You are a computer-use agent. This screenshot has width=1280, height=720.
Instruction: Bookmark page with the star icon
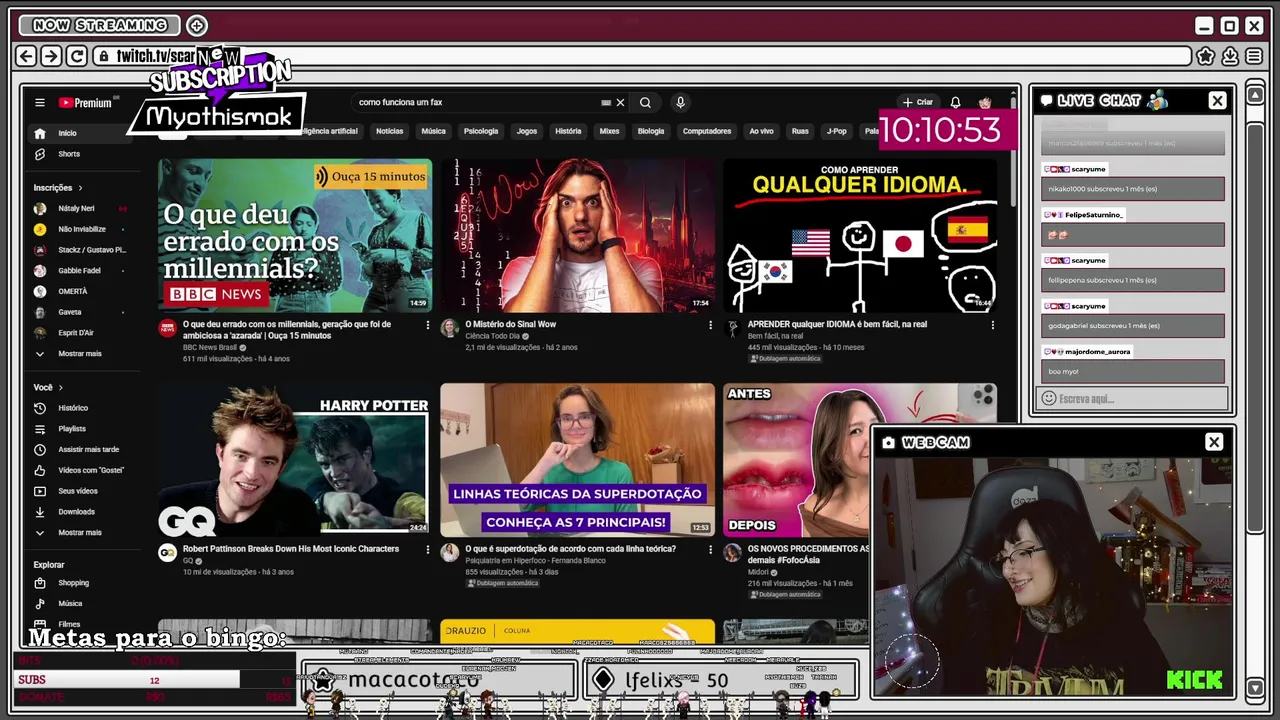click(x=1206, y=56)
